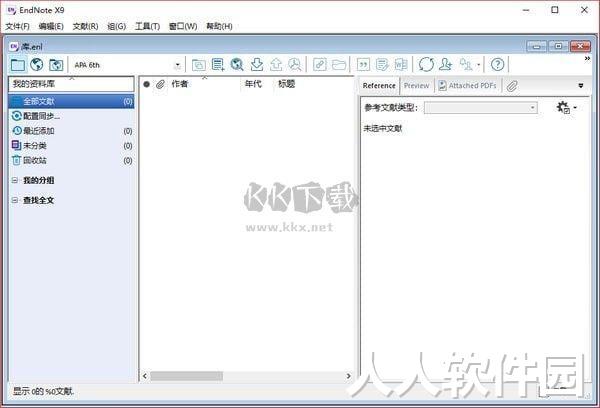This screenshot has height=408, width=600.
Task: Open the 组(G) menu
Action: (x=116, y=26)
